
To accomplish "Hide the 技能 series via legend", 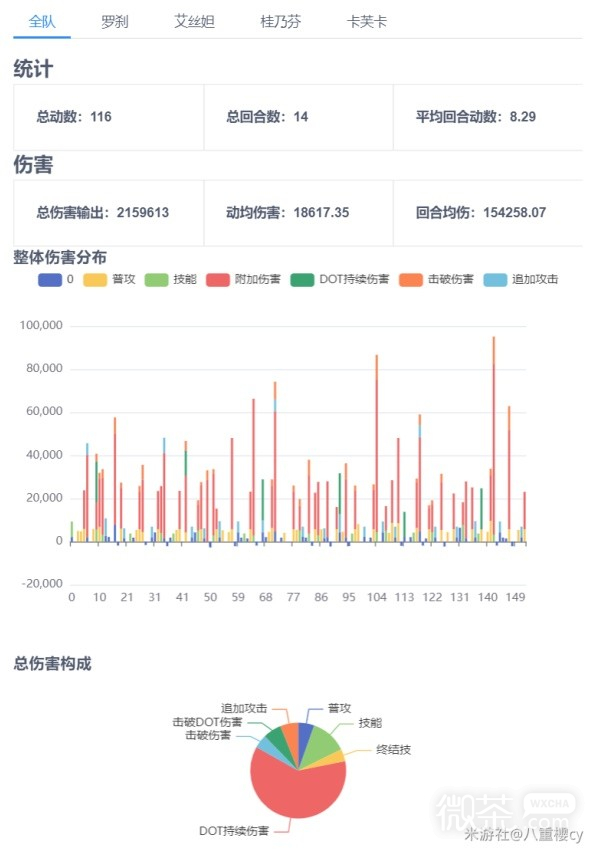I will click(170, 280).
